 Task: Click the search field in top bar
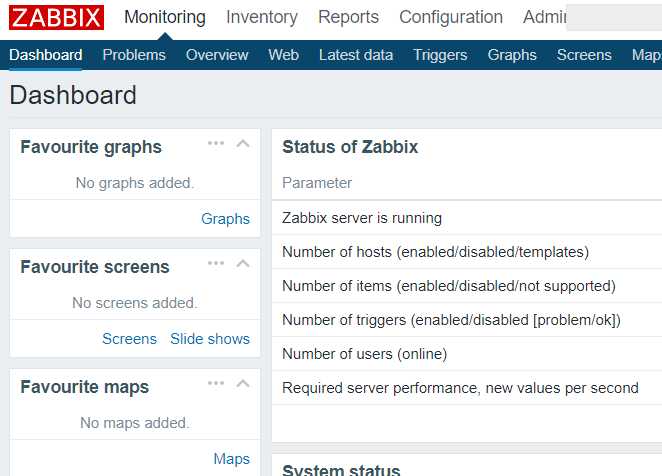pyautogui.click(x=614, y=17)
